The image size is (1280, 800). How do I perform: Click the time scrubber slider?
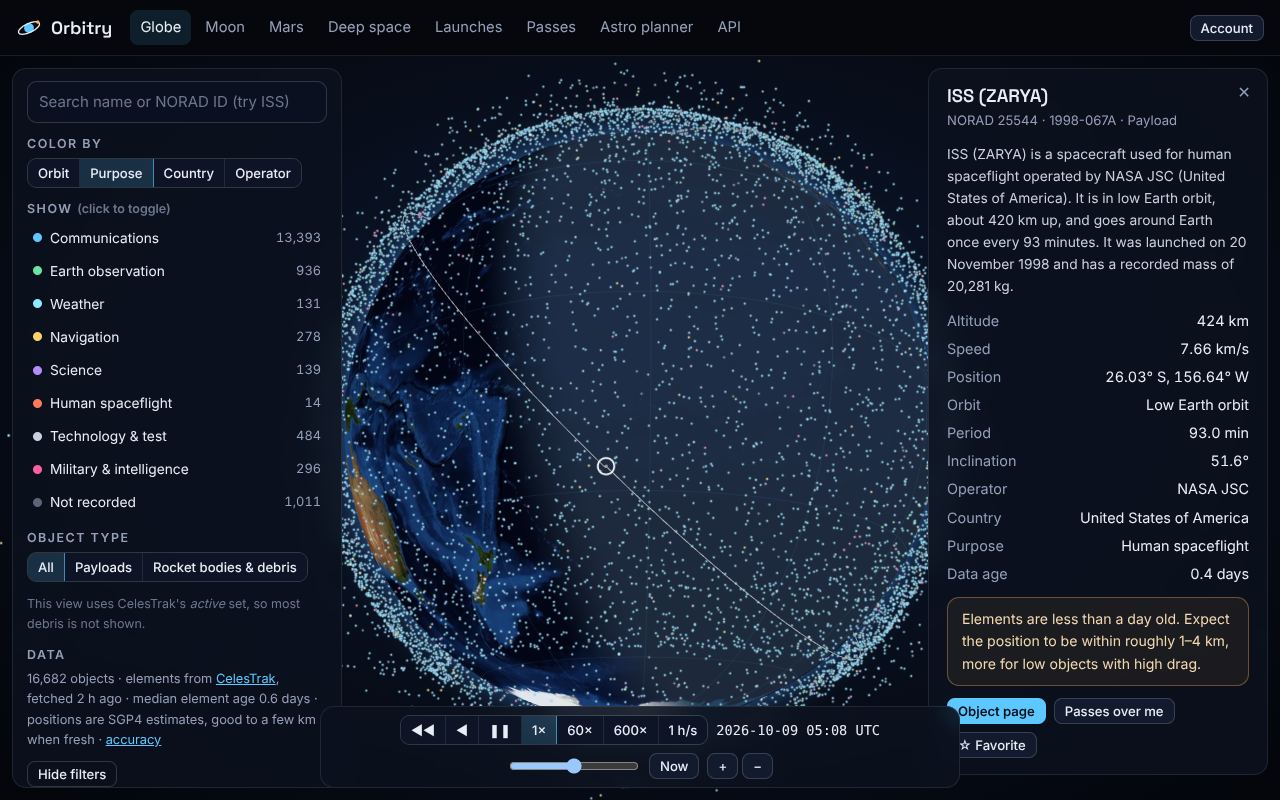pyautogui.click(x=574, y=766)
